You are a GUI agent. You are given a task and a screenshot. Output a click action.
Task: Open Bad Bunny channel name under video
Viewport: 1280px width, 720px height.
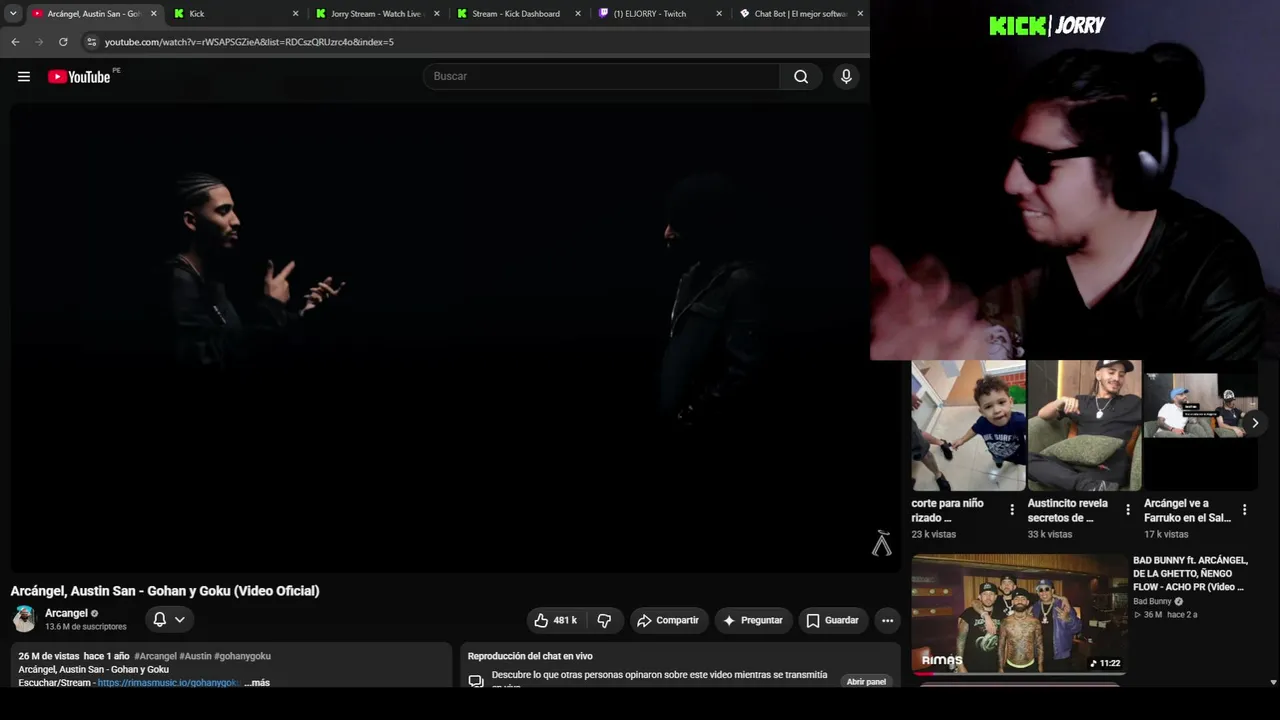1152,602
